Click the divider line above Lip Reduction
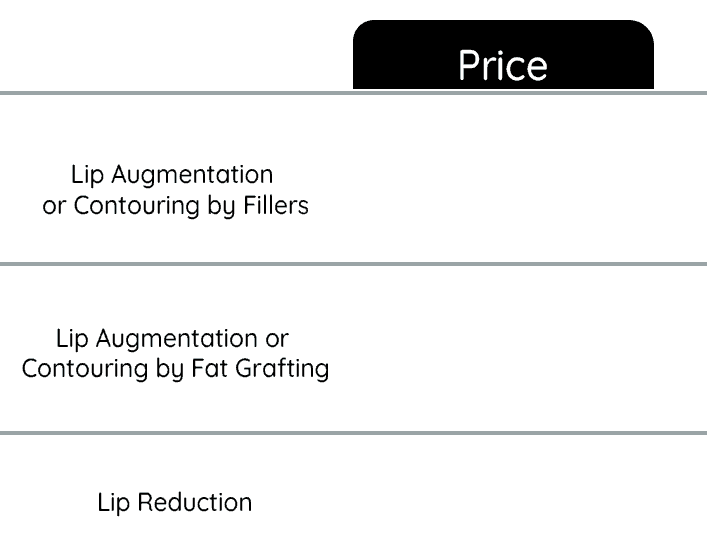 point(353,433)
